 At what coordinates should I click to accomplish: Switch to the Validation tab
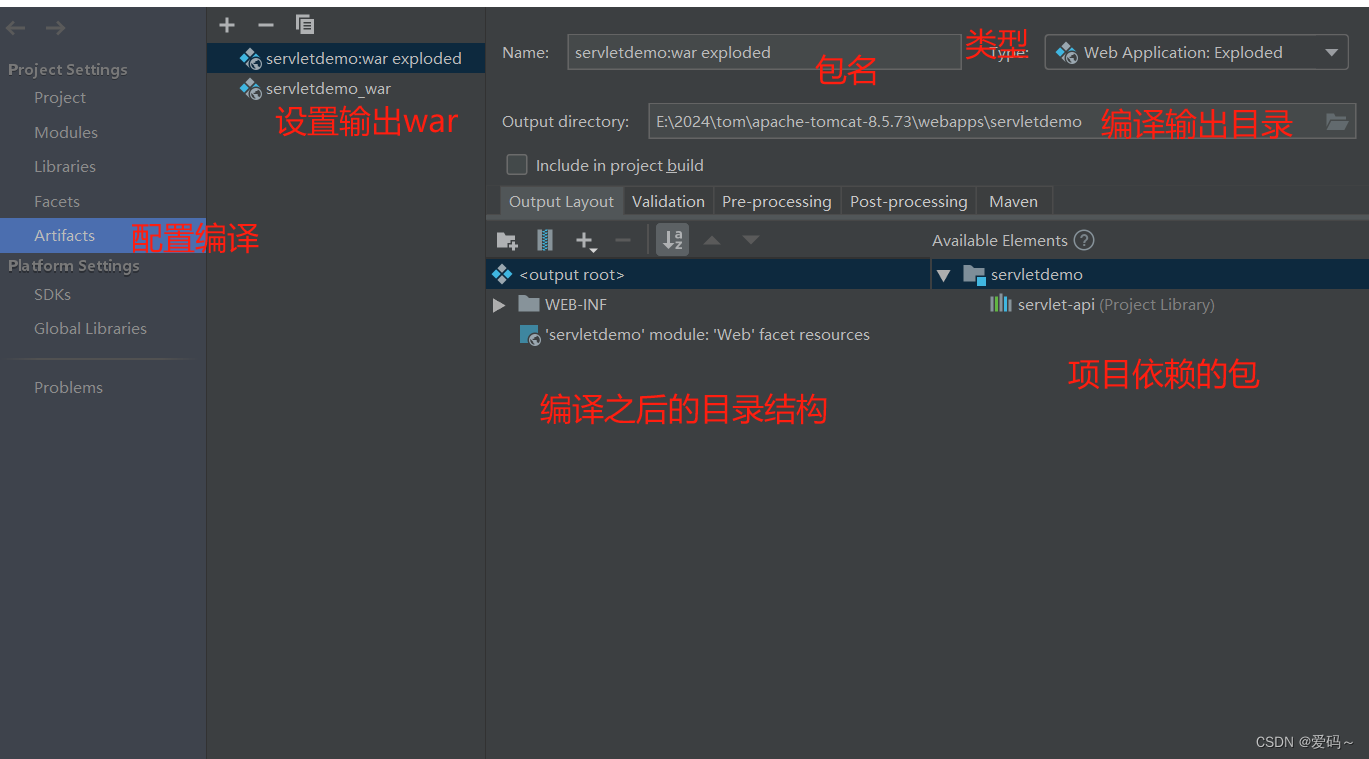[668, 201]
